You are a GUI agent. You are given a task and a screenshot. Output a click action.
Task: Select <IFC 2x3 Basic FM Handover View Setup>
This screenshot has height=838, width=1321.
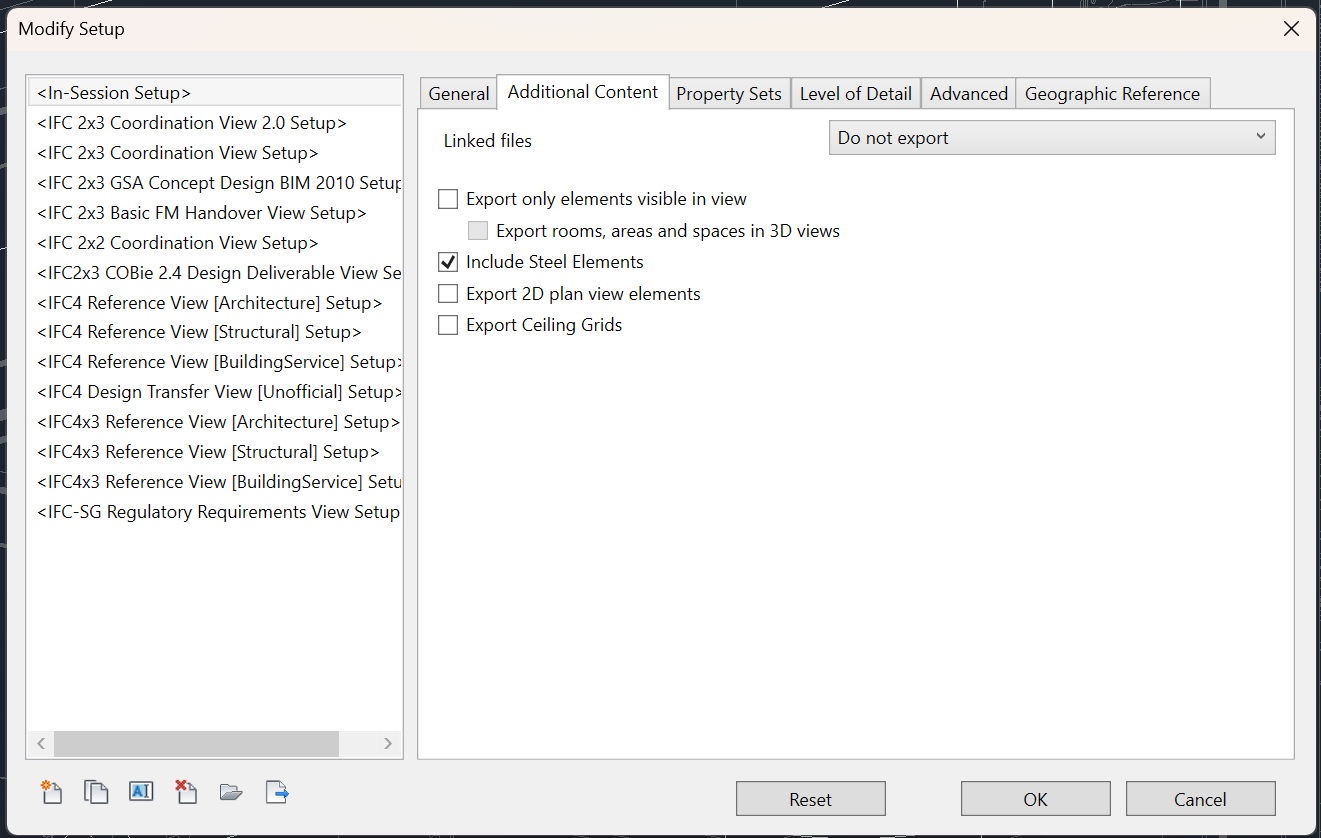(x=215, y=213)
